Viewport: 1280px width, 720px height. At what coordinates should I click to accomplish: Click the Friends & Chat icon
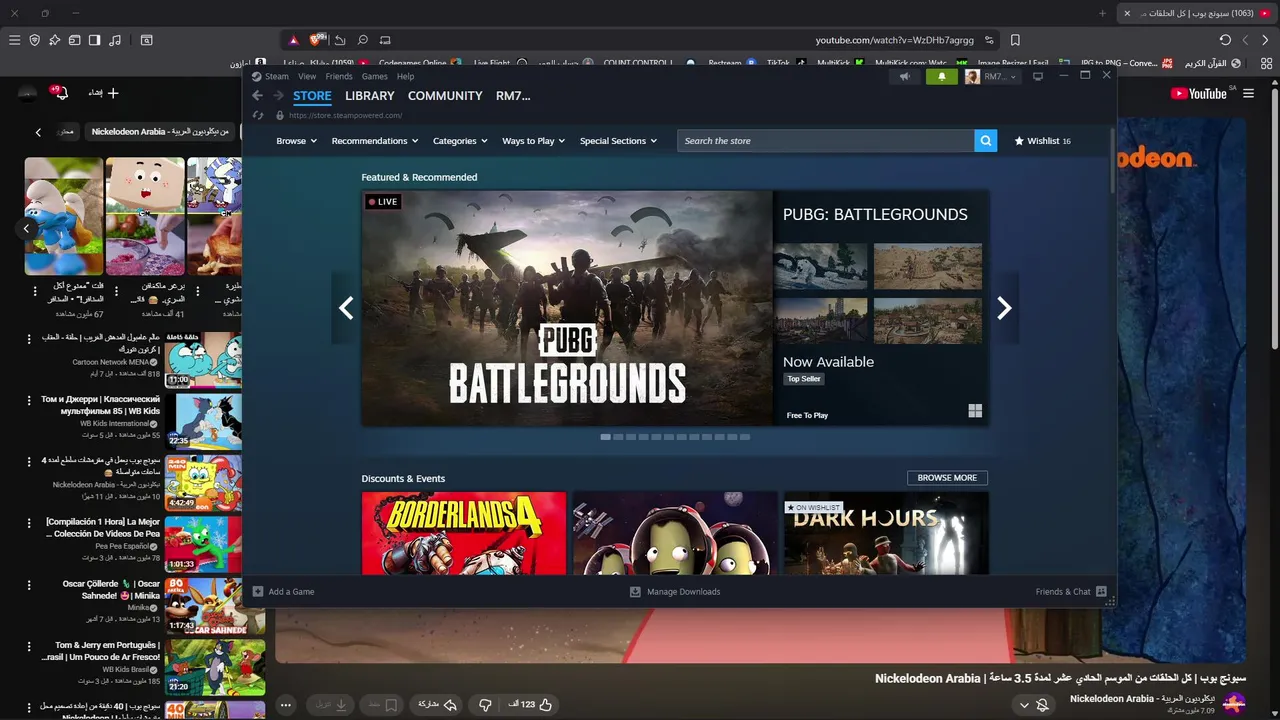click(1101, 592)
